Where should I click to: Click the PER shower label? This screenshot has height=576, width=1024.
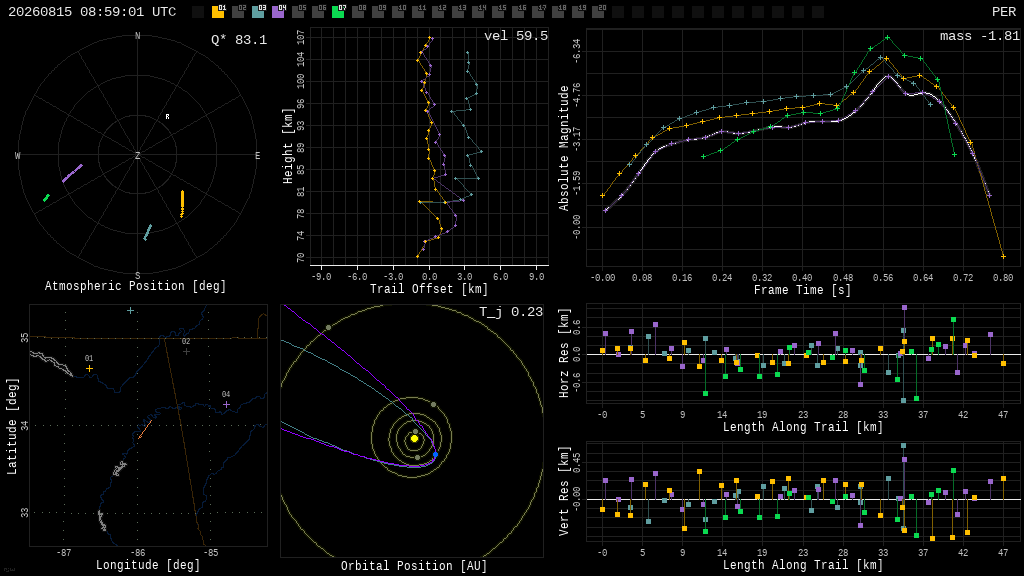click(1004, 12)
